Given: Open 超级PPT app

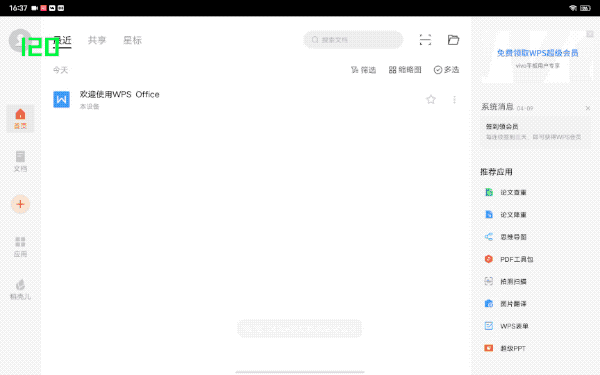Looking at the screenshot, I should [x=505, y=349].
